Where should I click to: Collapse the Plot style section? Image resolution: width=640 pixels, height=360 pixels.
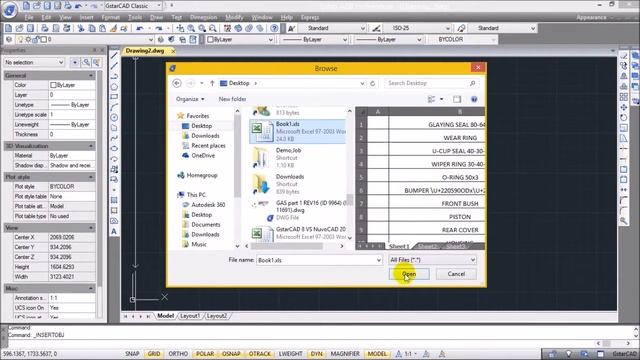pyautogui.click(x=91, y=177)
